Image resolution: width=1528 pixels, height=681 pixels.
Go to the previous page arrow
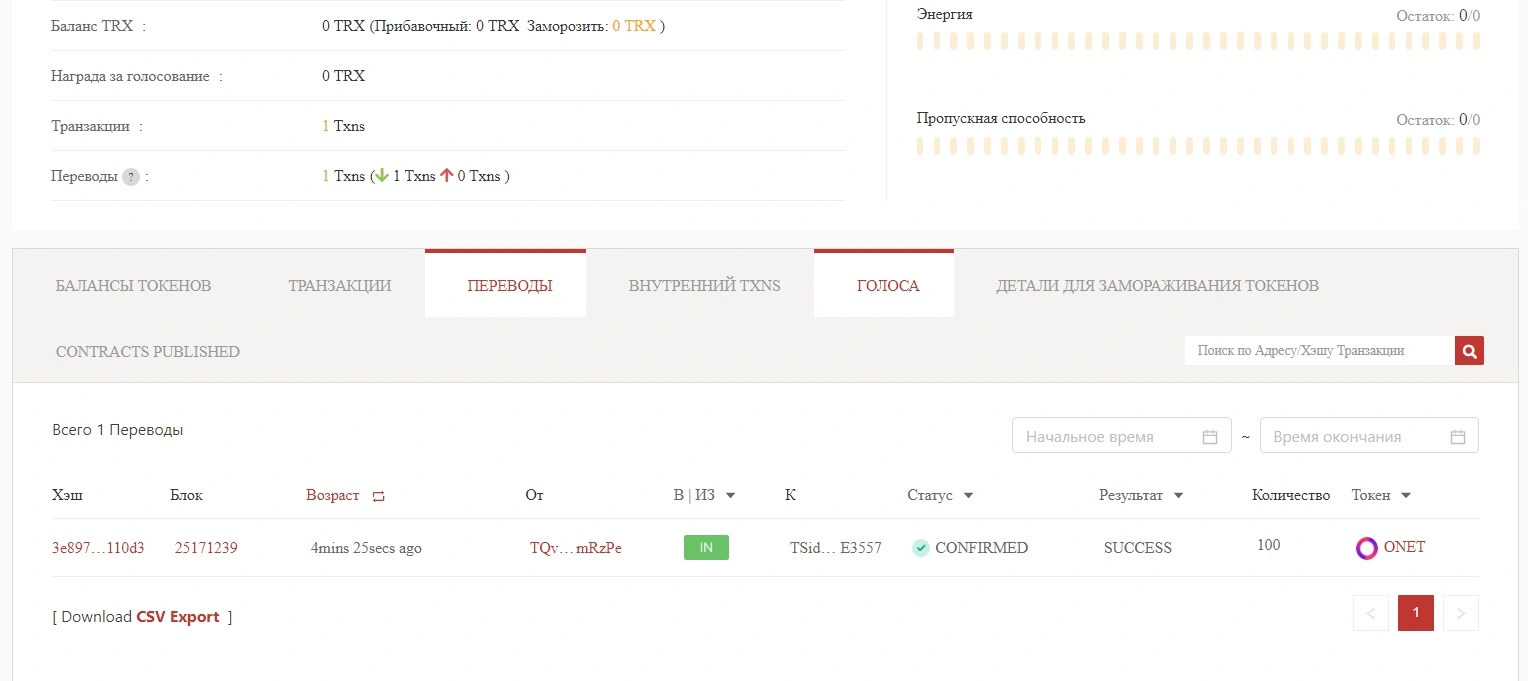[1370, 613]
